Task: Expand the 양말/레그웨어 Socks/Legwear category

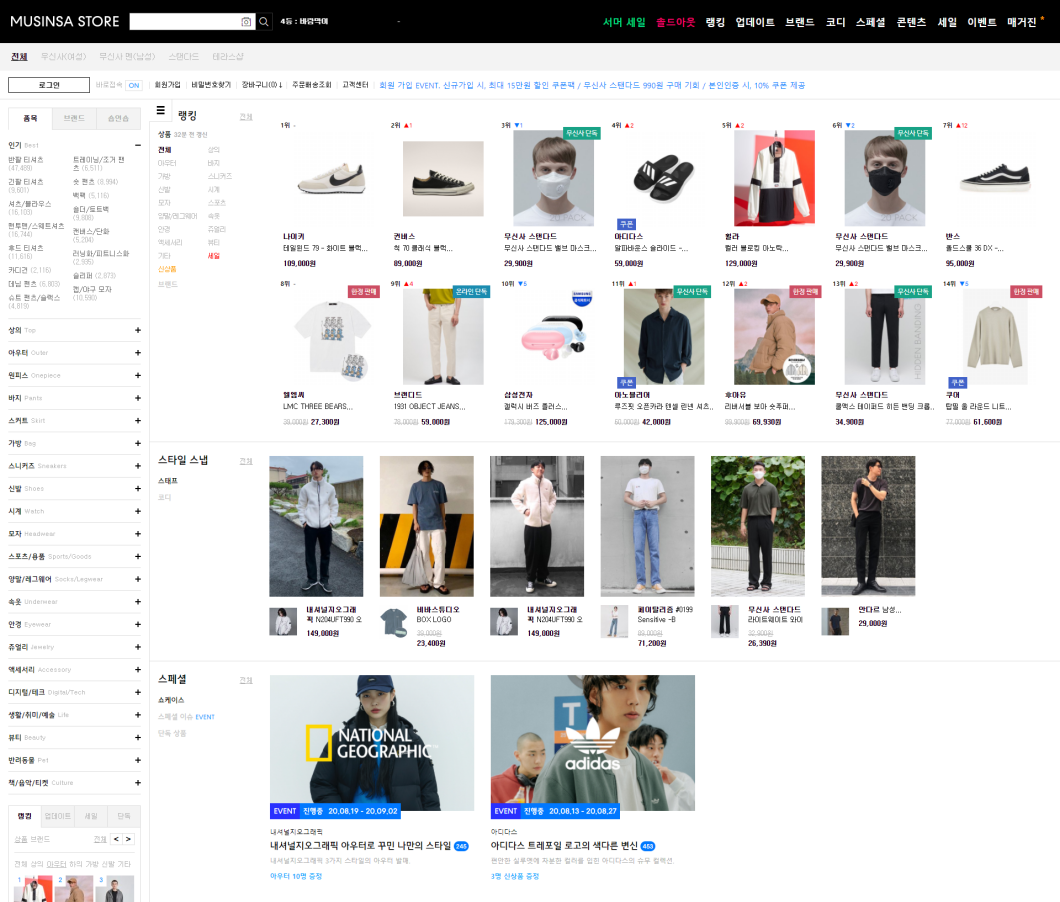Action: coord(138,579)
